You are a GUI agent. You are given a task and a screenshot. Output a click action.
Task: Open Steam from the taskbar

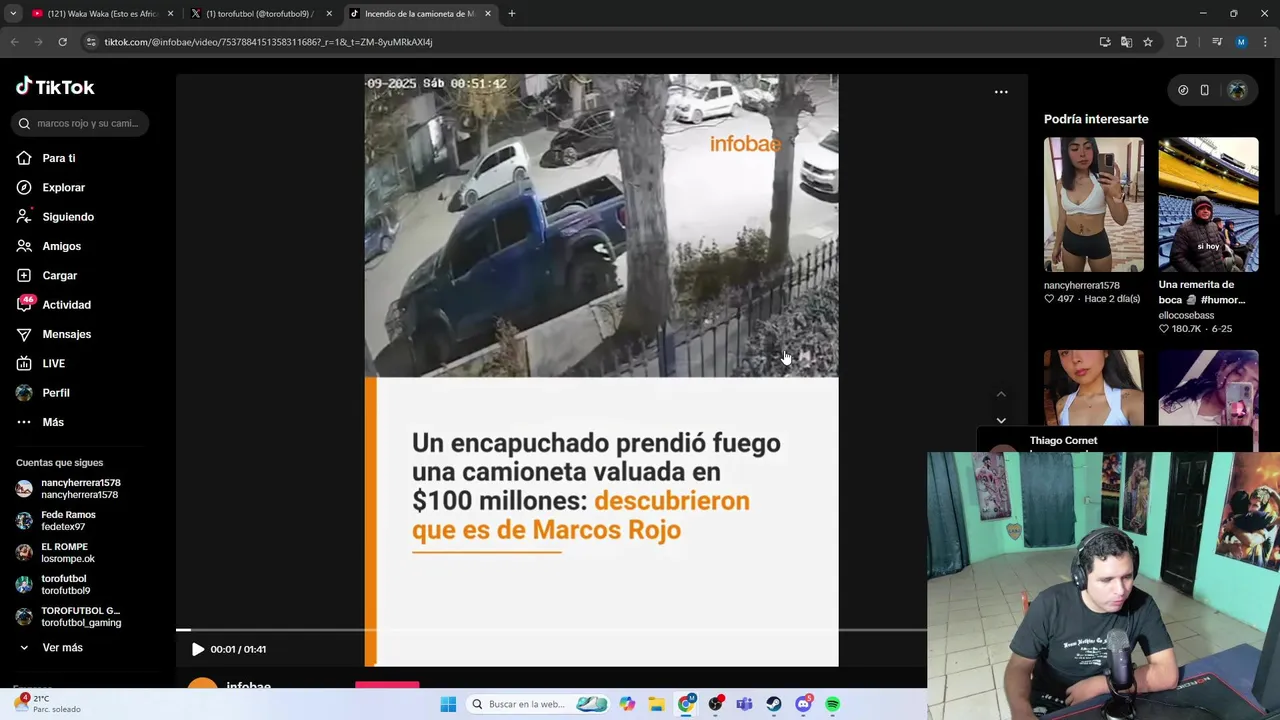point(774,704)
